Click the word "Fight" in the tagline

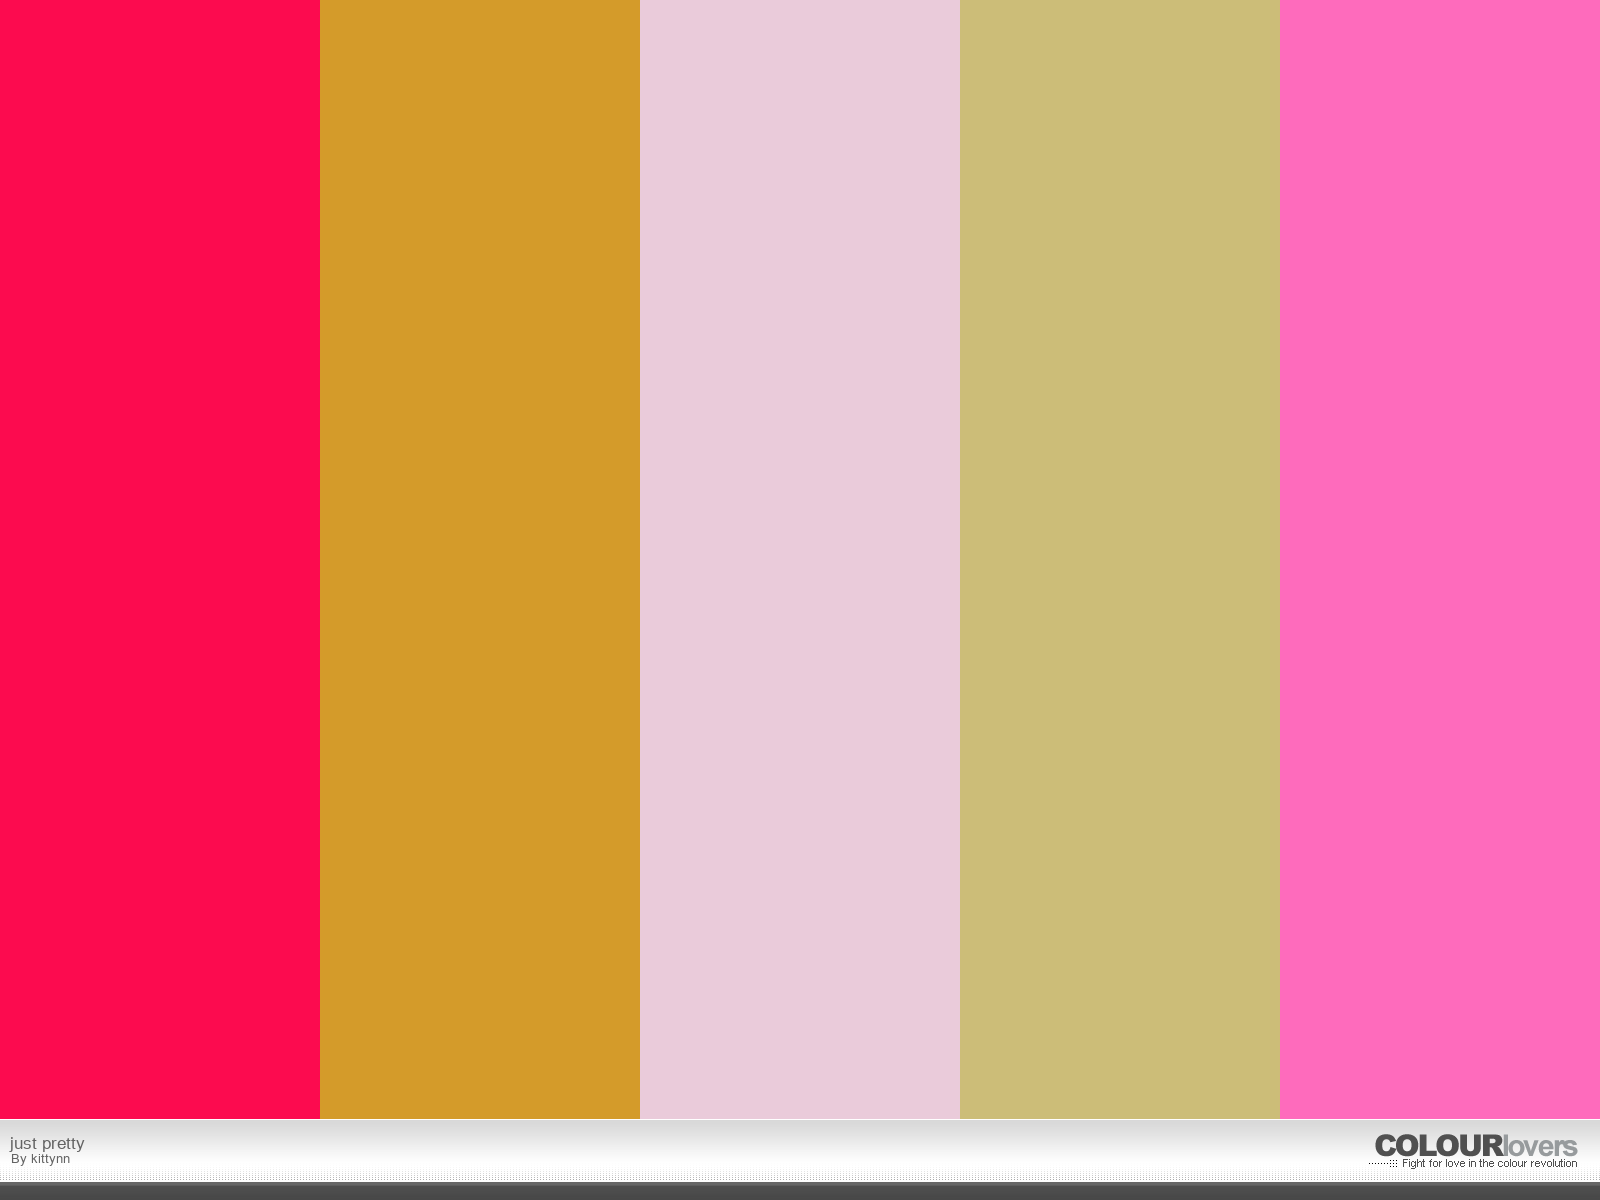point(1413,1163)
